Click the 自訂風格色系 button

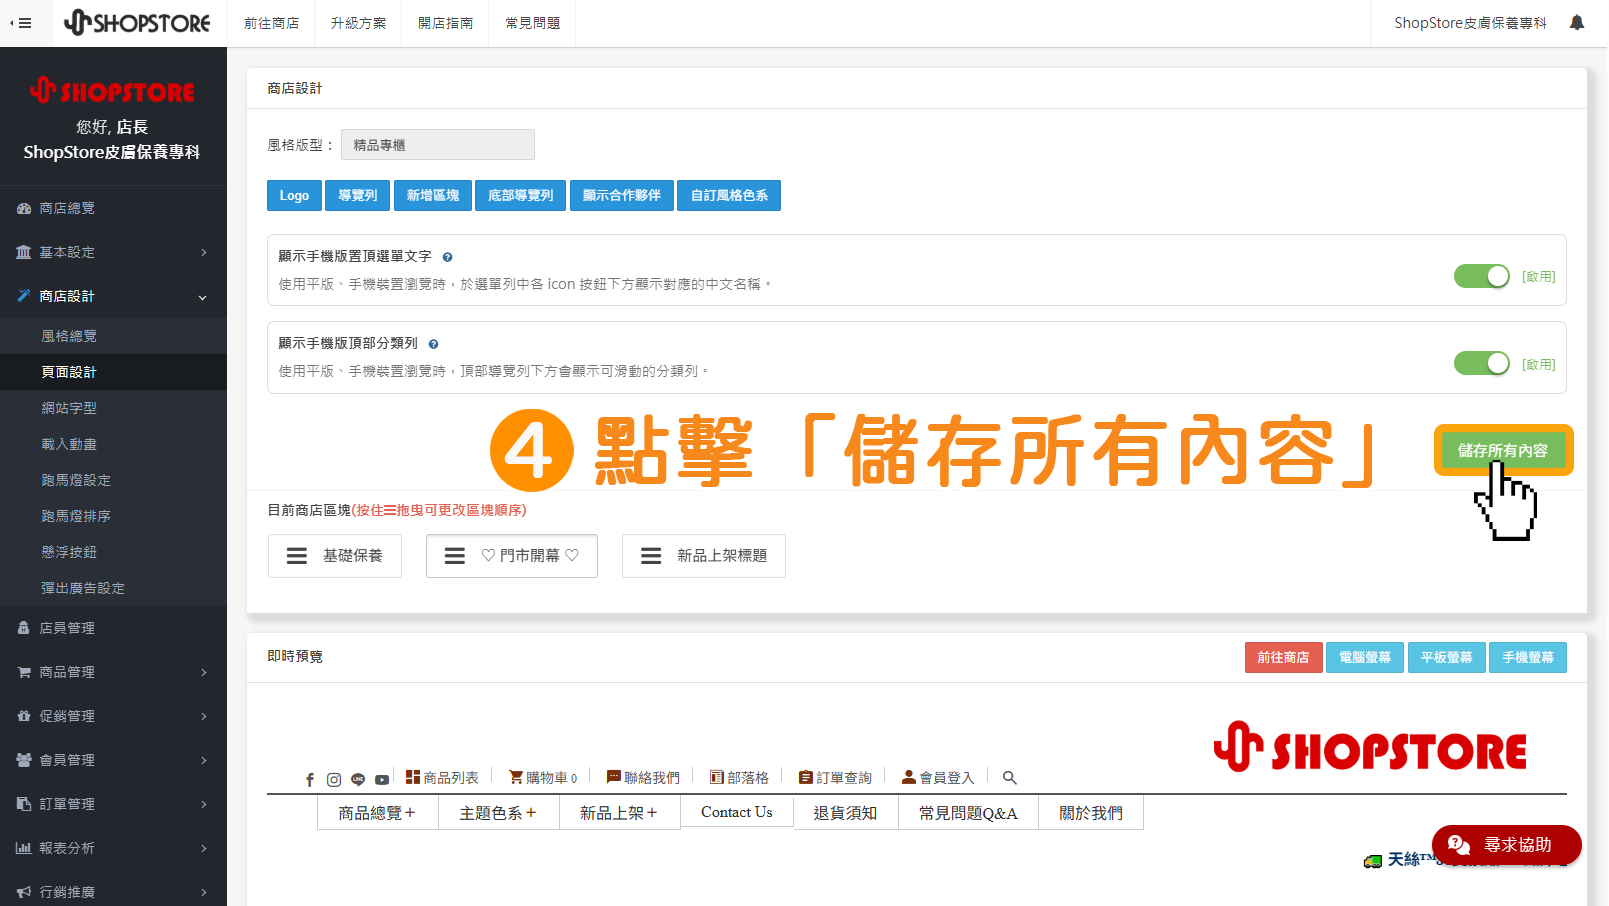(x=729, y=195)
